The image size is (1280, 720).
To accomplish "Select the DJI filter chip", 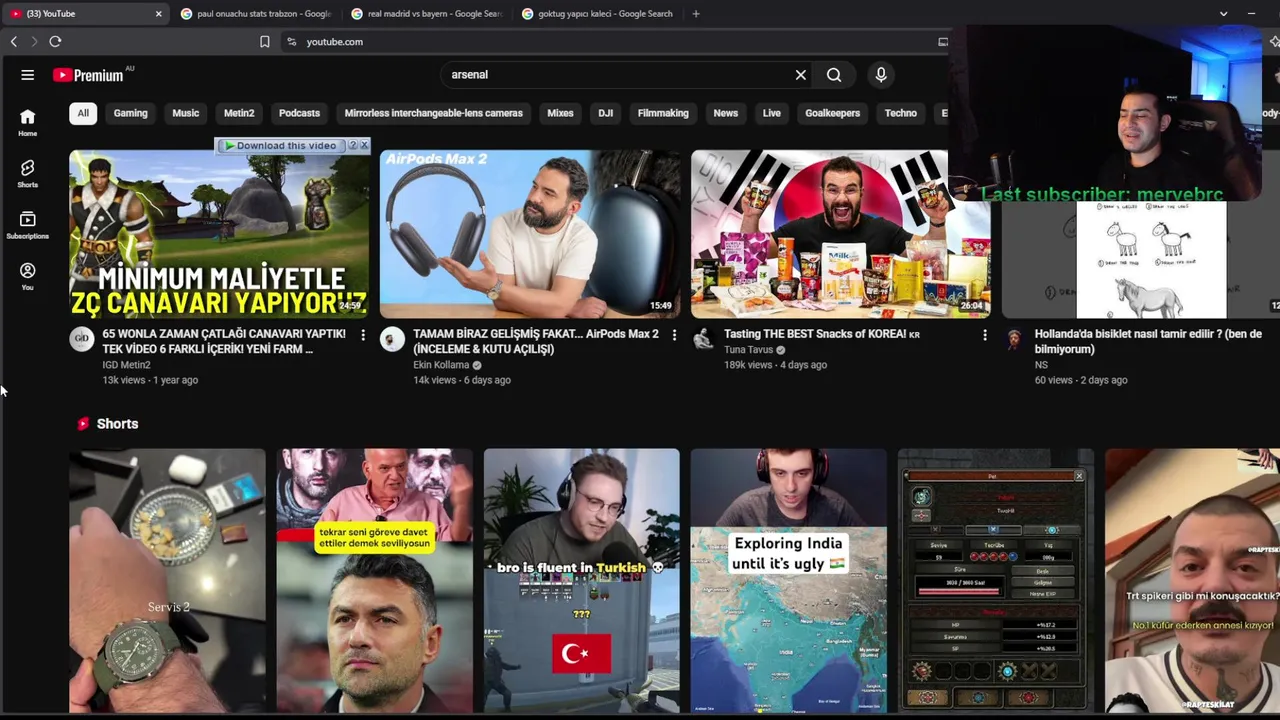I will (606, 113).
